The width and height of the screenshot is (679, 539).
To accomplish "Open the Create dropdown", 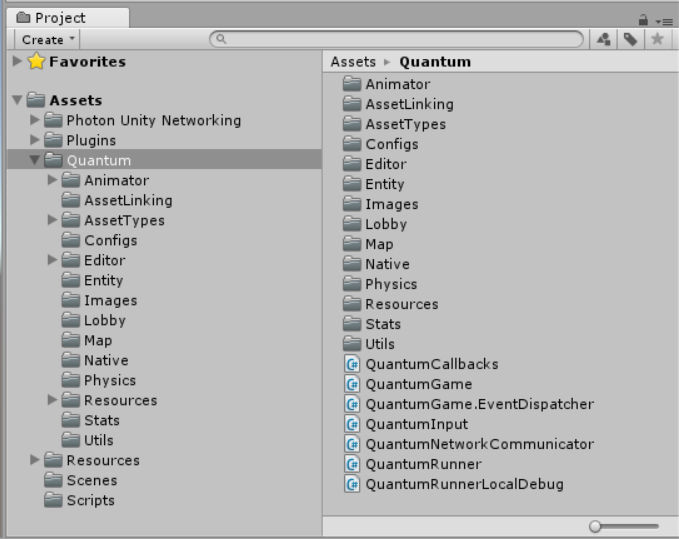I will point(47,39).
